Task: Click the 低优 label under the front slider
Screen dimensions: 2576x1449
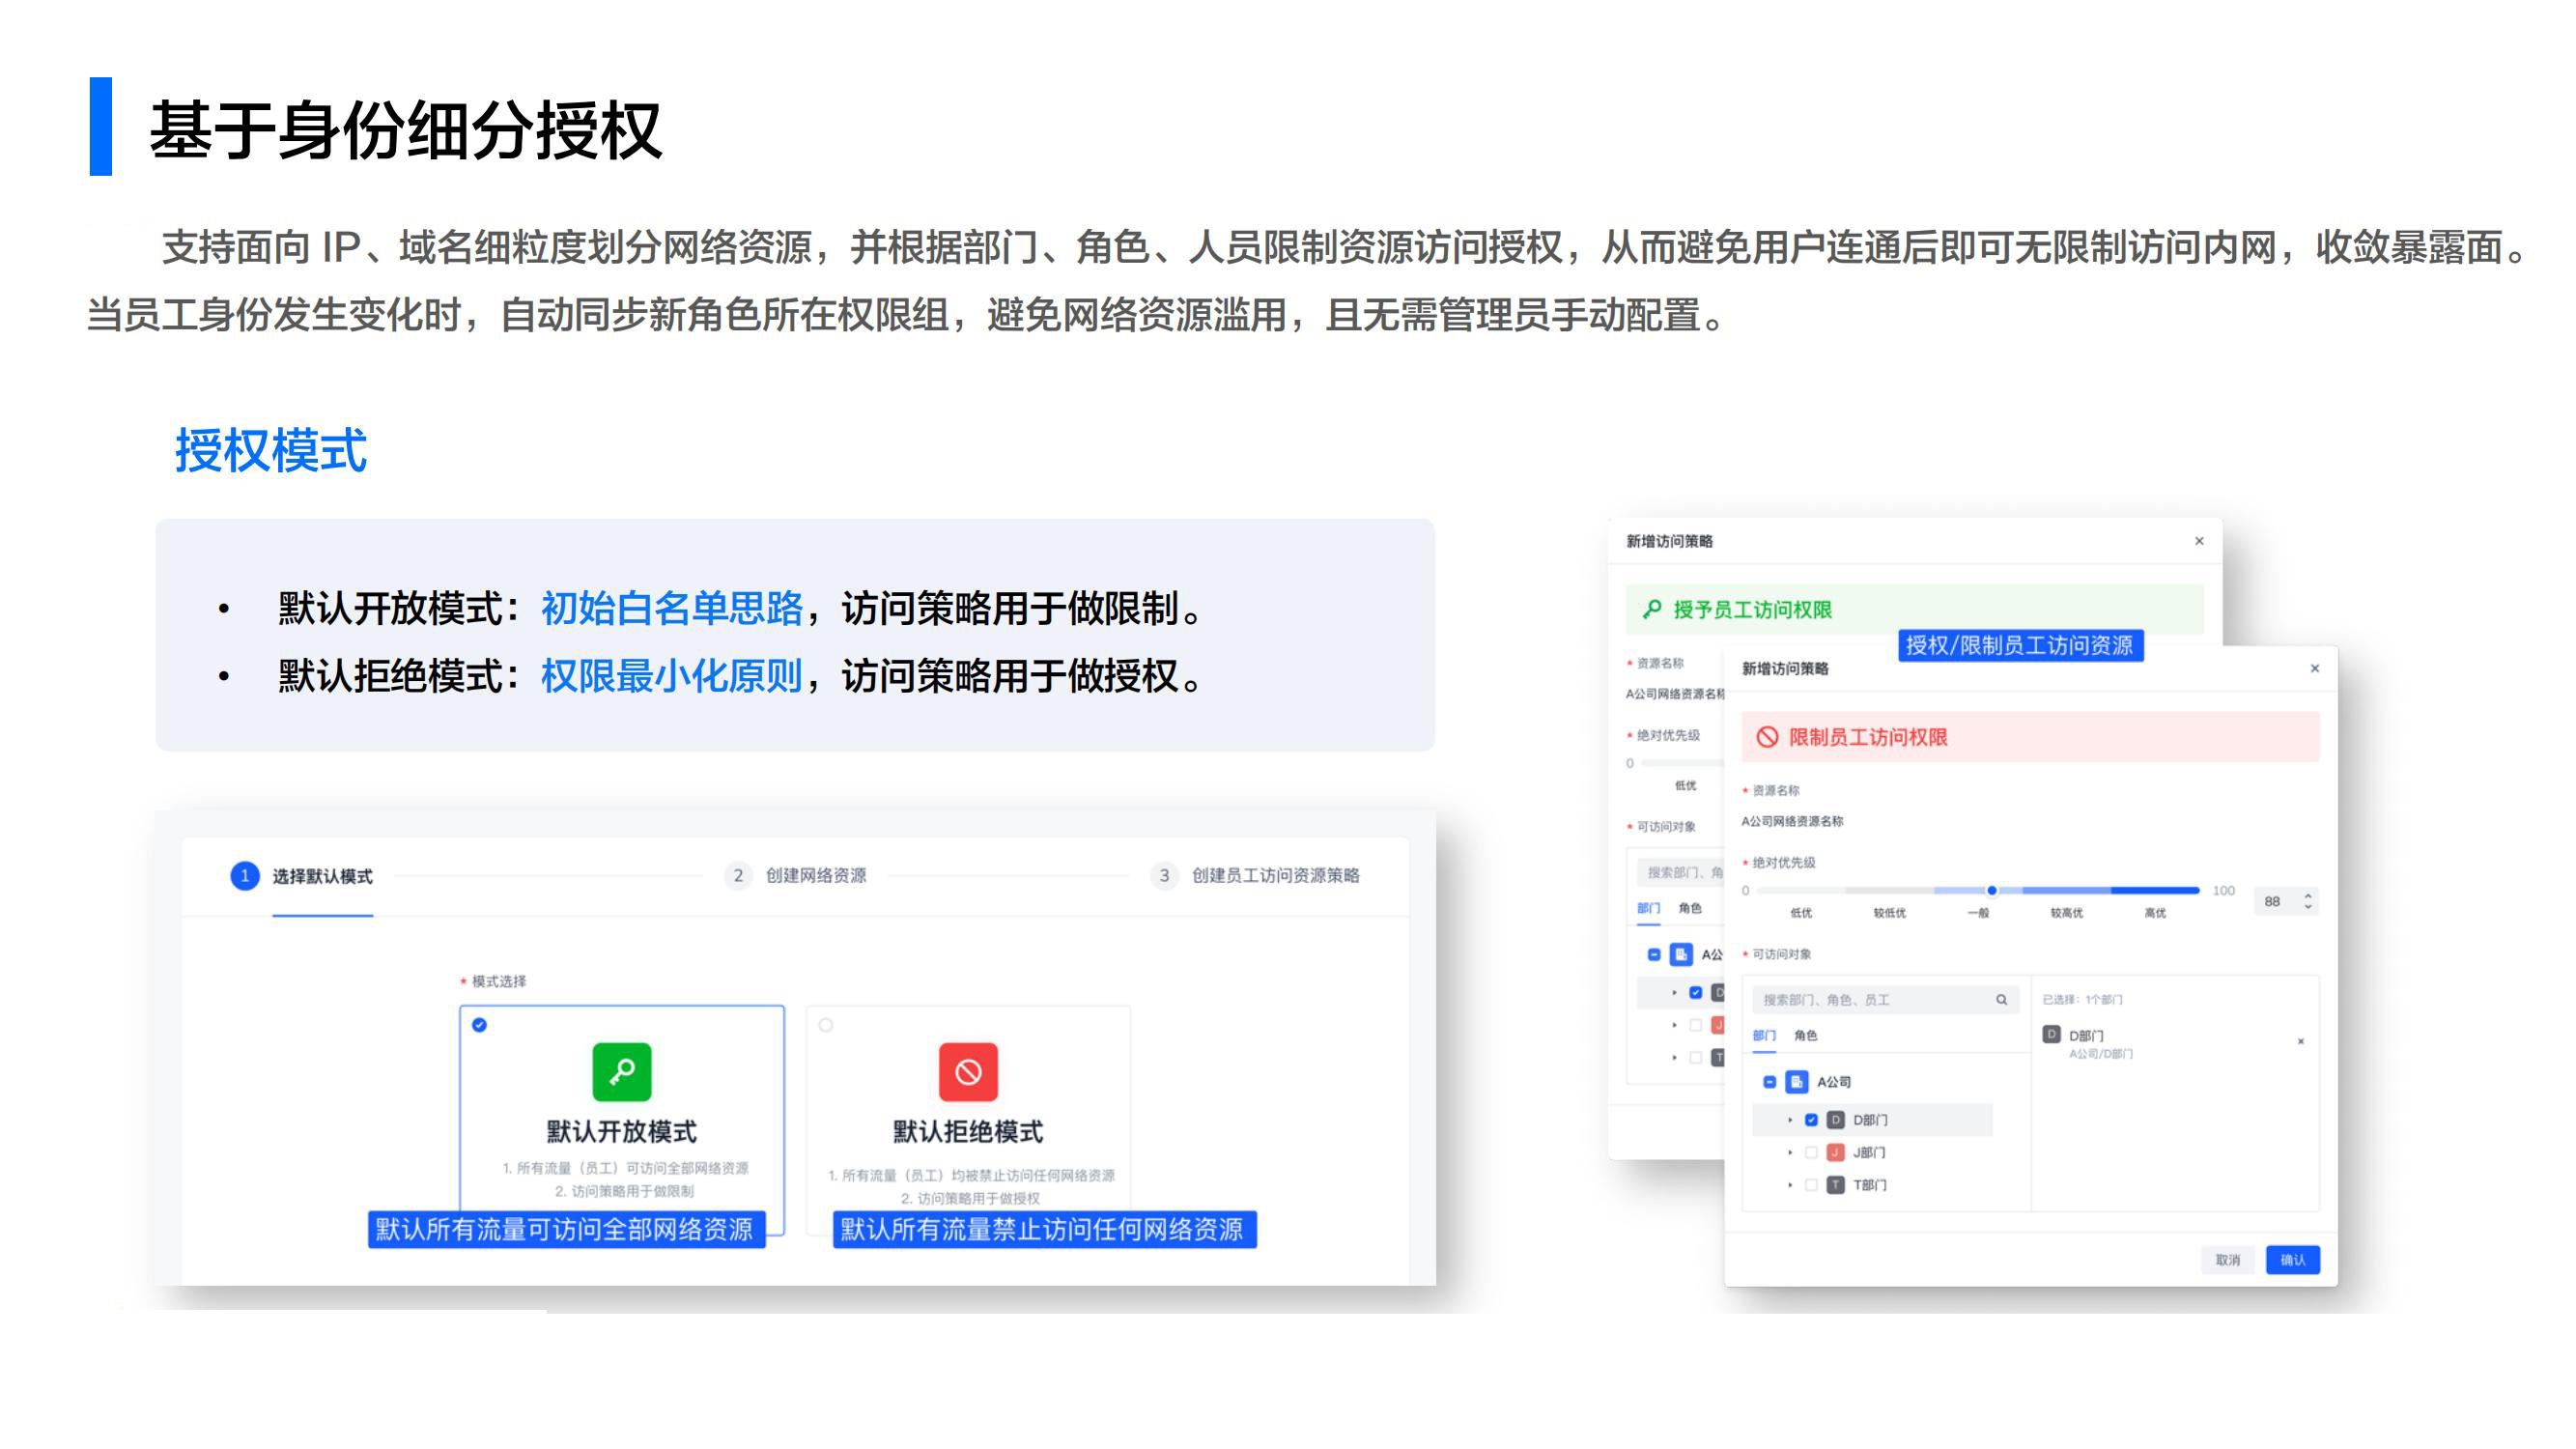Action: [1801, 912]
